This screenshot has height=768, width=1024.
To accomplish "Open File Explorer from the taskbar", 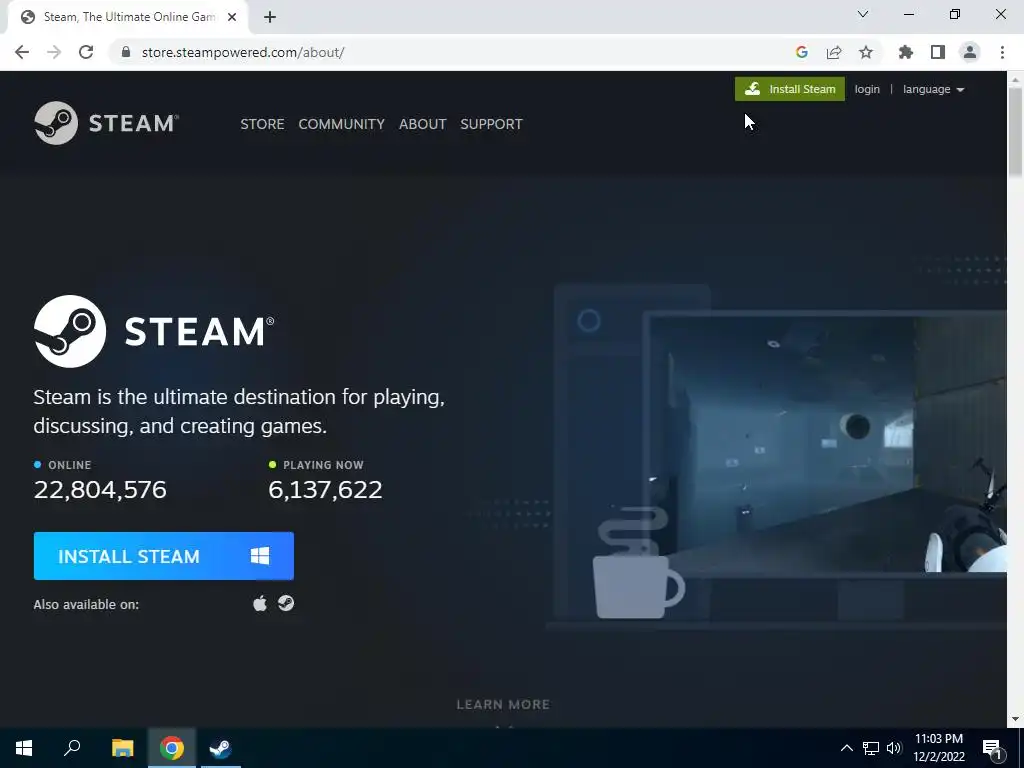I will [122, 748].
